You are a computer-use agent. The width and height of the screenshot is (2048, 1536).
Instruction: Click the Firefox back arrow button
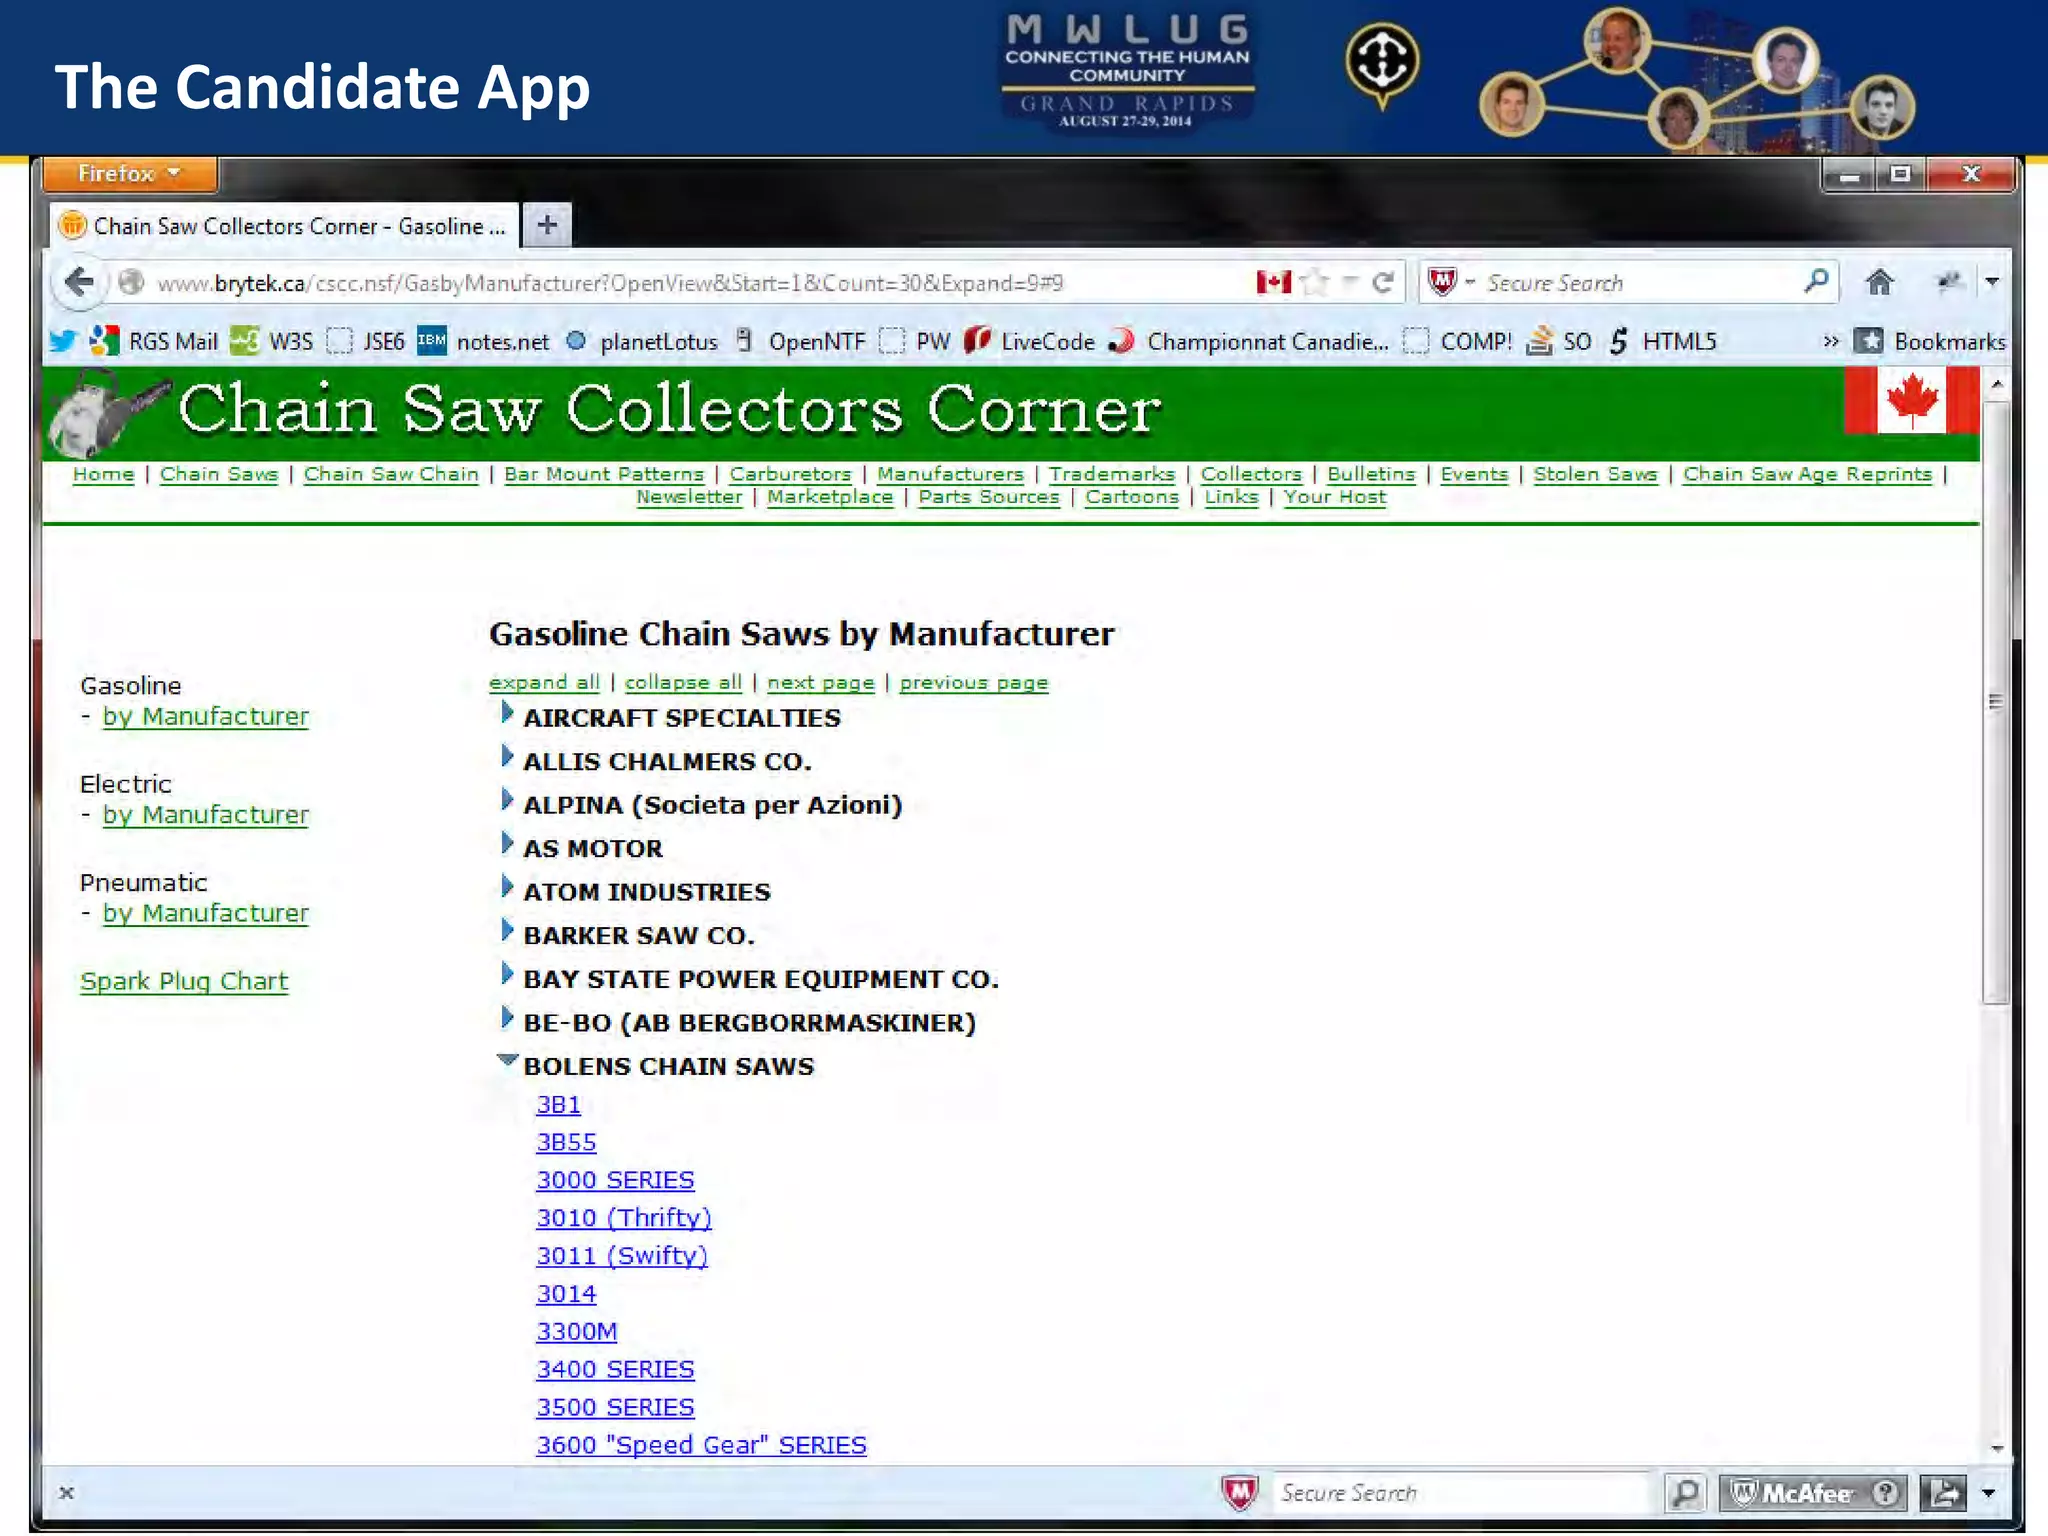pos(79,282)
